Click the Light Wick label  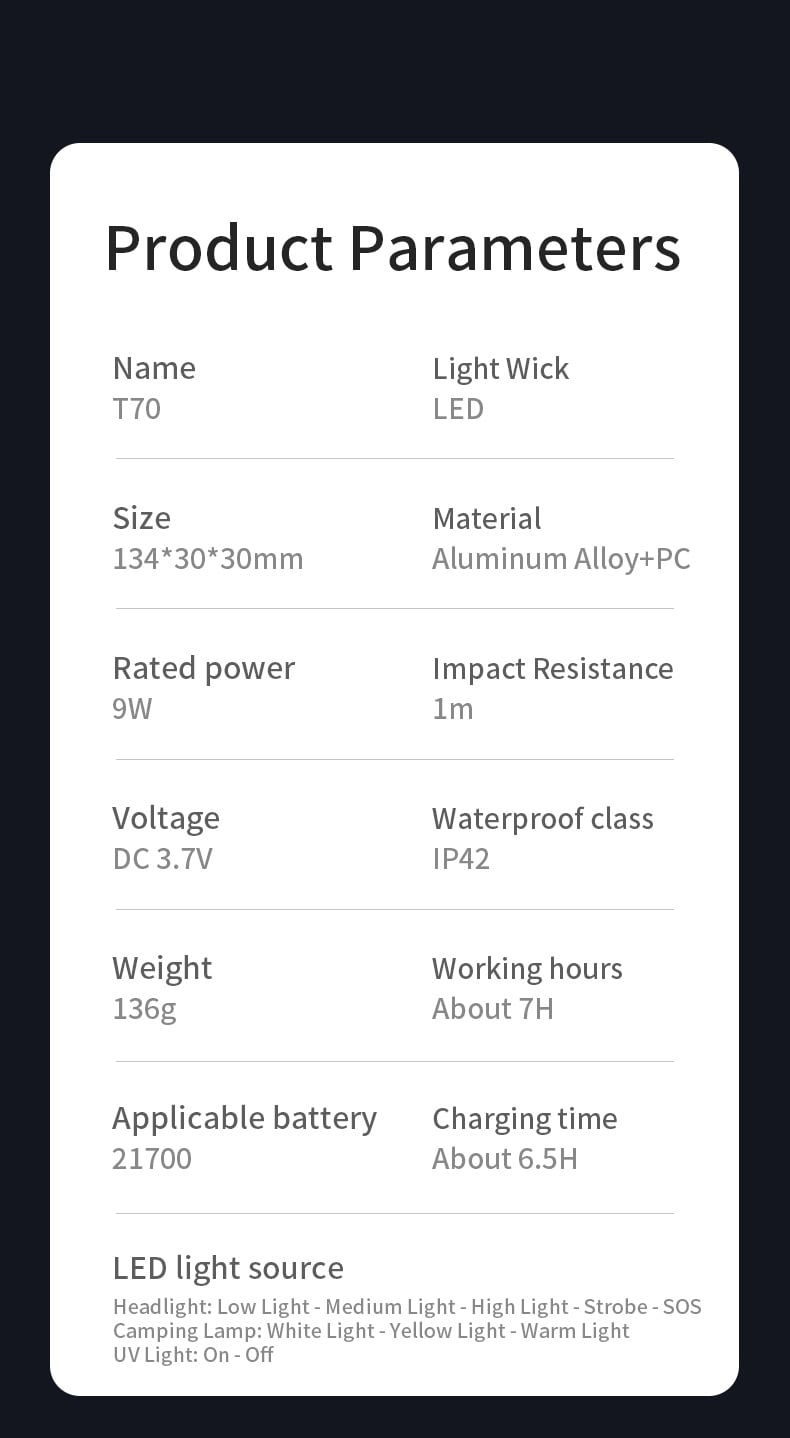click(x=500, y=368)
